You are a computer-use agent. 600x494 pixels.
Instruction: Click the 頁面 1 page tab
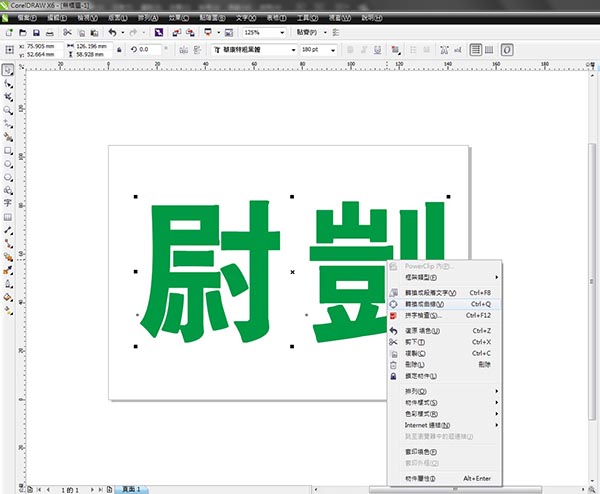click(131, 489)
